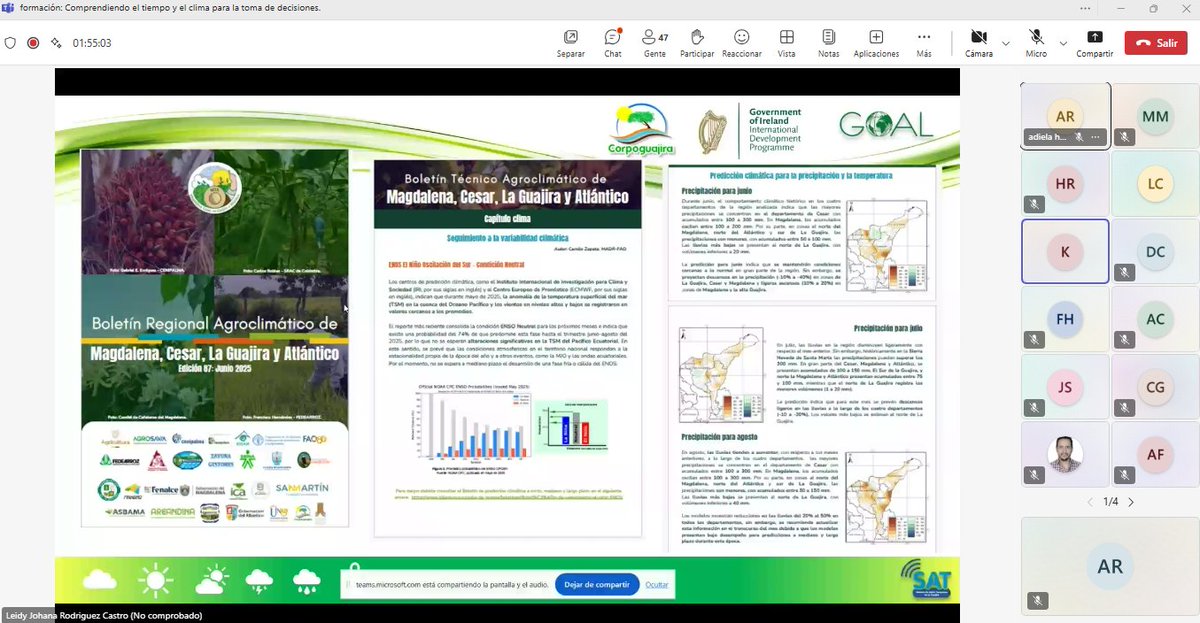Click the sparkle icon beside the timer
The image size is (1200, 623).
[56, 43]
